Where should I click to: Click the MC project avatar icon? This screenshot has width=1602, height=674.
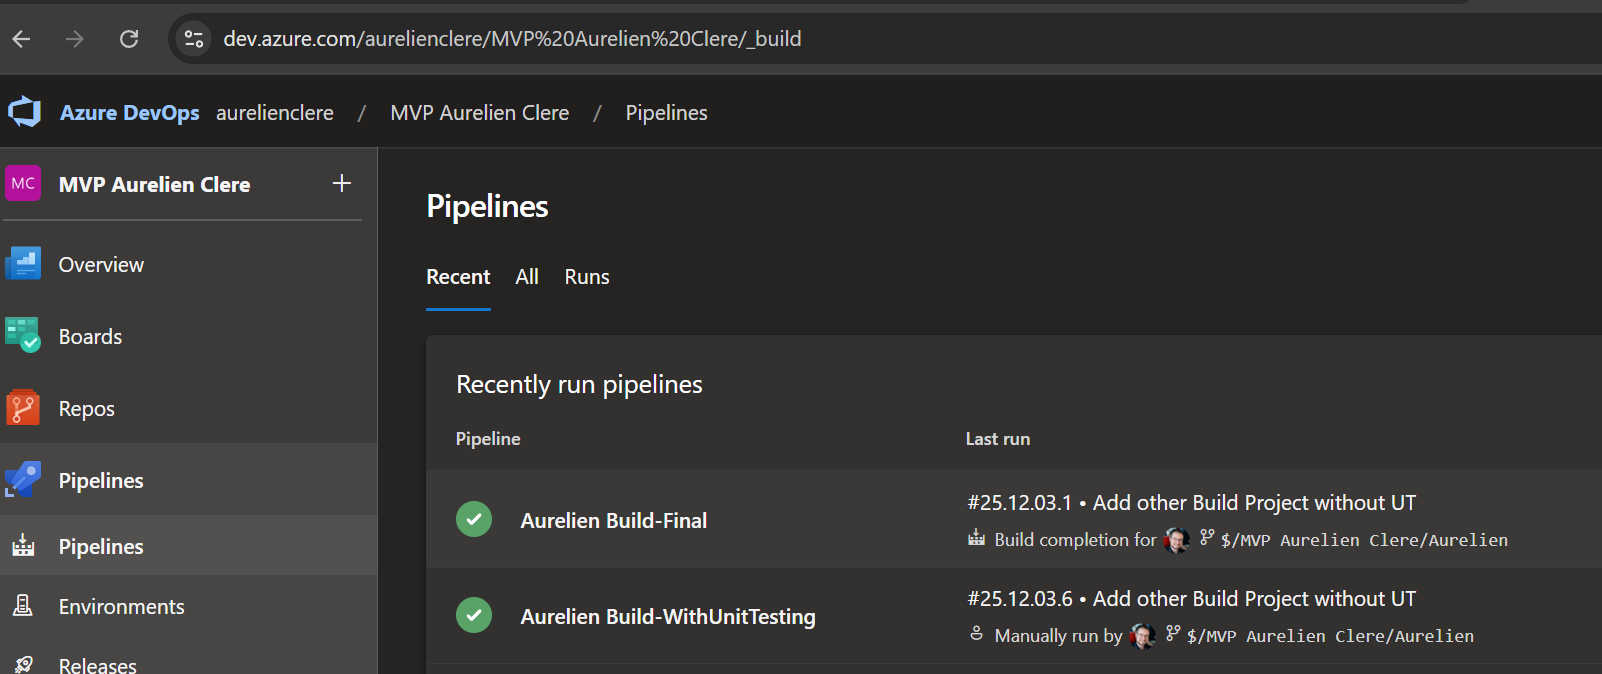[x=23, y=184]
